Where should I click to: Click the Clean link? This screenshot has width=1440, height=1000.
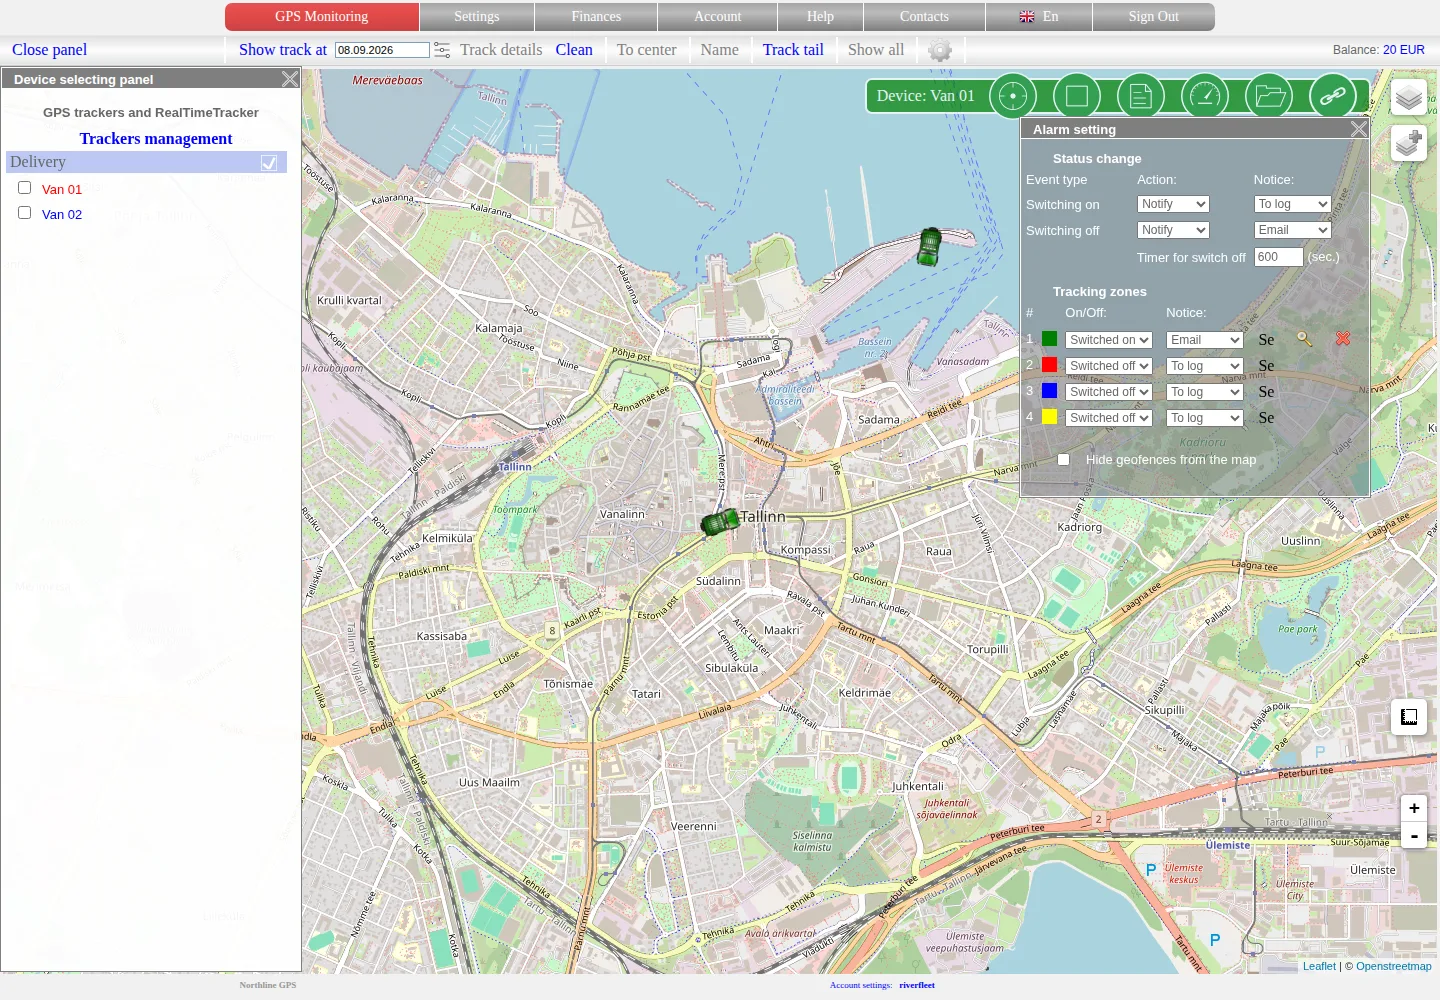tap(574, 50)
